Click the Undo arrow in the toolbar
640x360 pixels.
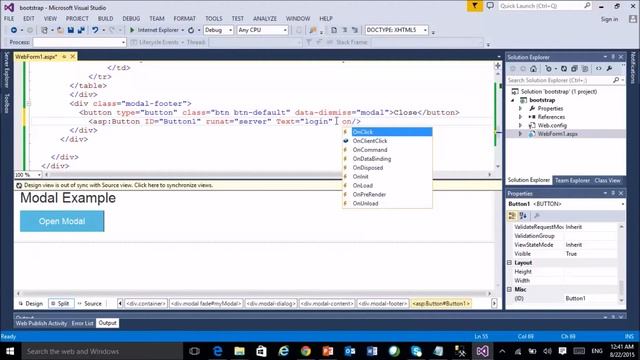click(95, 30)
